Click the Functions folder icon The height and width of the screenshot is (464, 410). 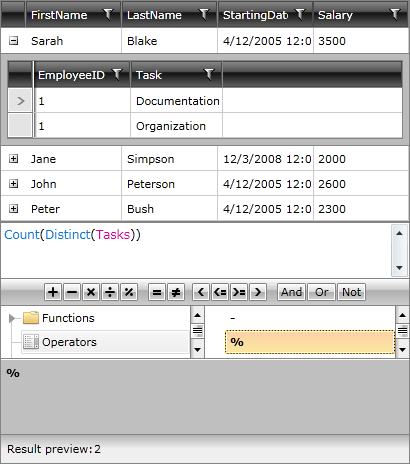[31, 318]
